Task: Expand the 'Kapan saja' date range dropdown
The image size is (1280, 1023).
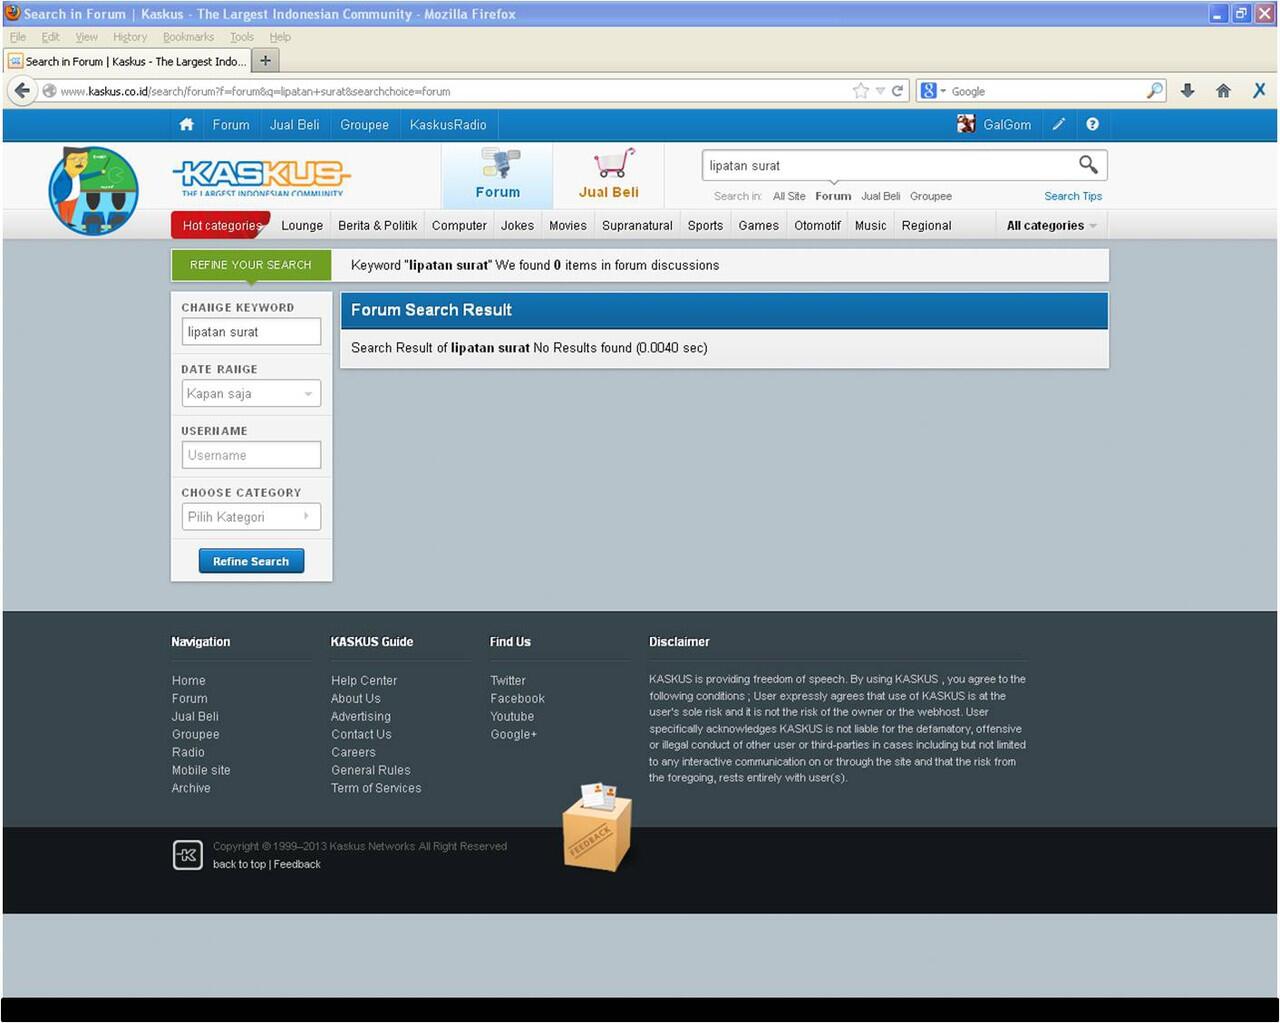Action: coord(251,394)
